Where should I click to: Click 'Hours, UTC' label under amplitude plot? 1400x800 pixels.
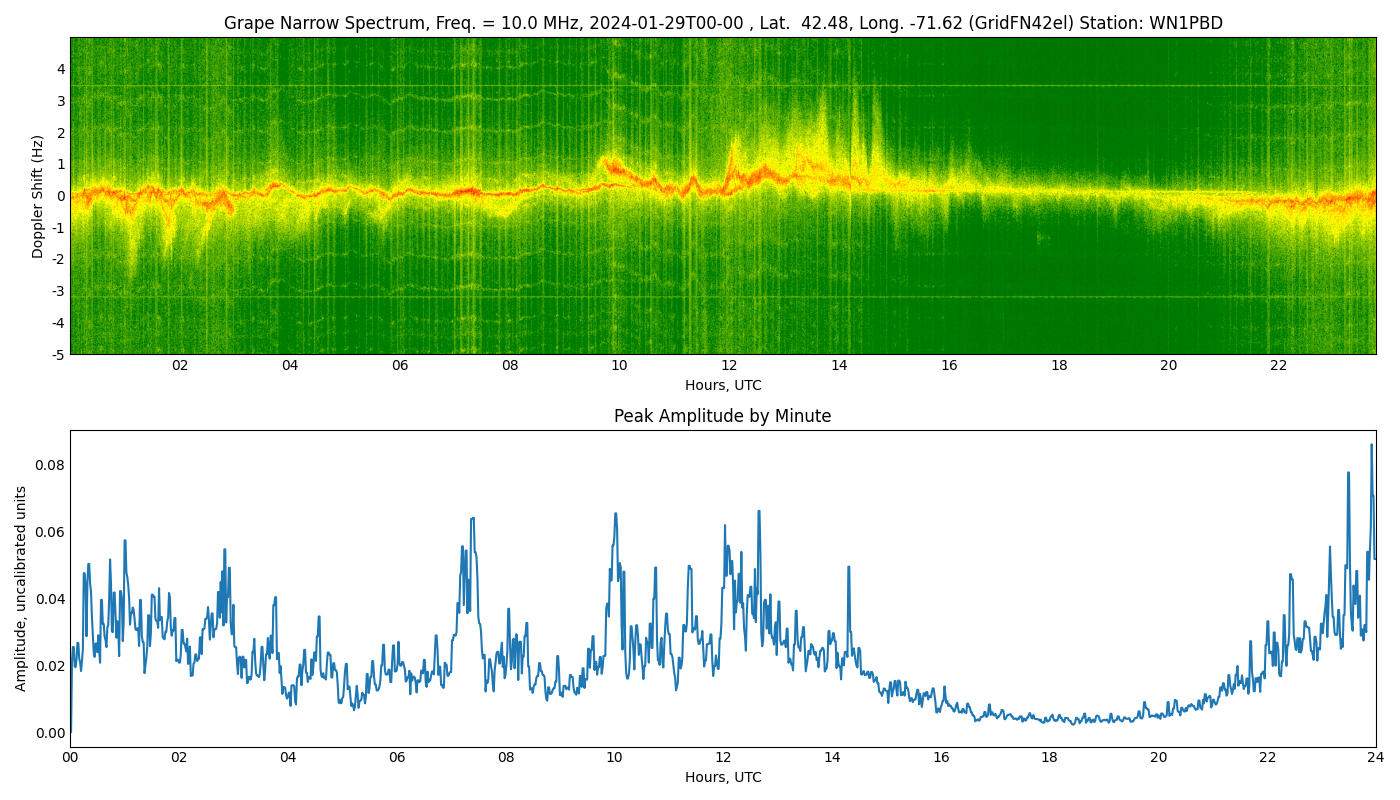[722, 777]
